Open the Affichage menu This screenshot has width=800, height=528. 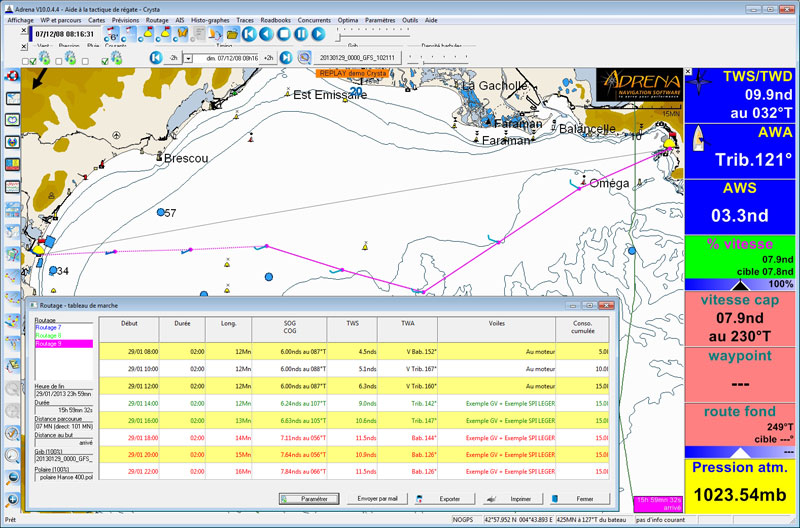point(20,20)
